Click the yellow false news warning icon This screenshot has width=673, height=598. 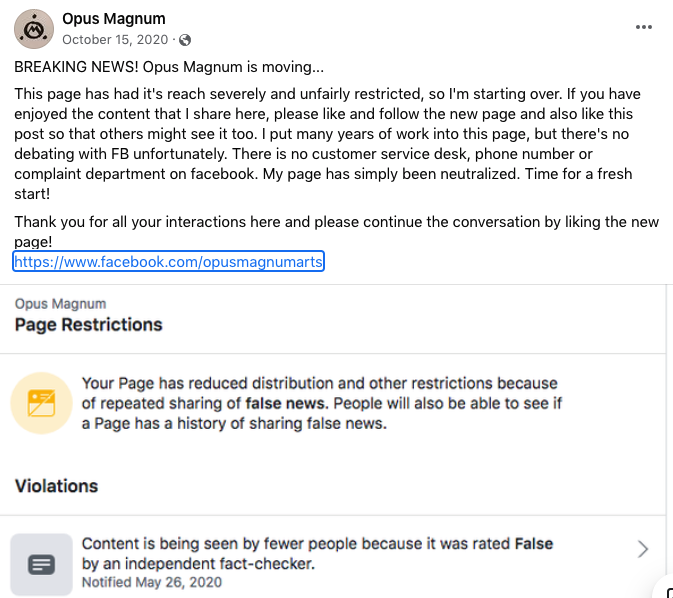(42, 403)
